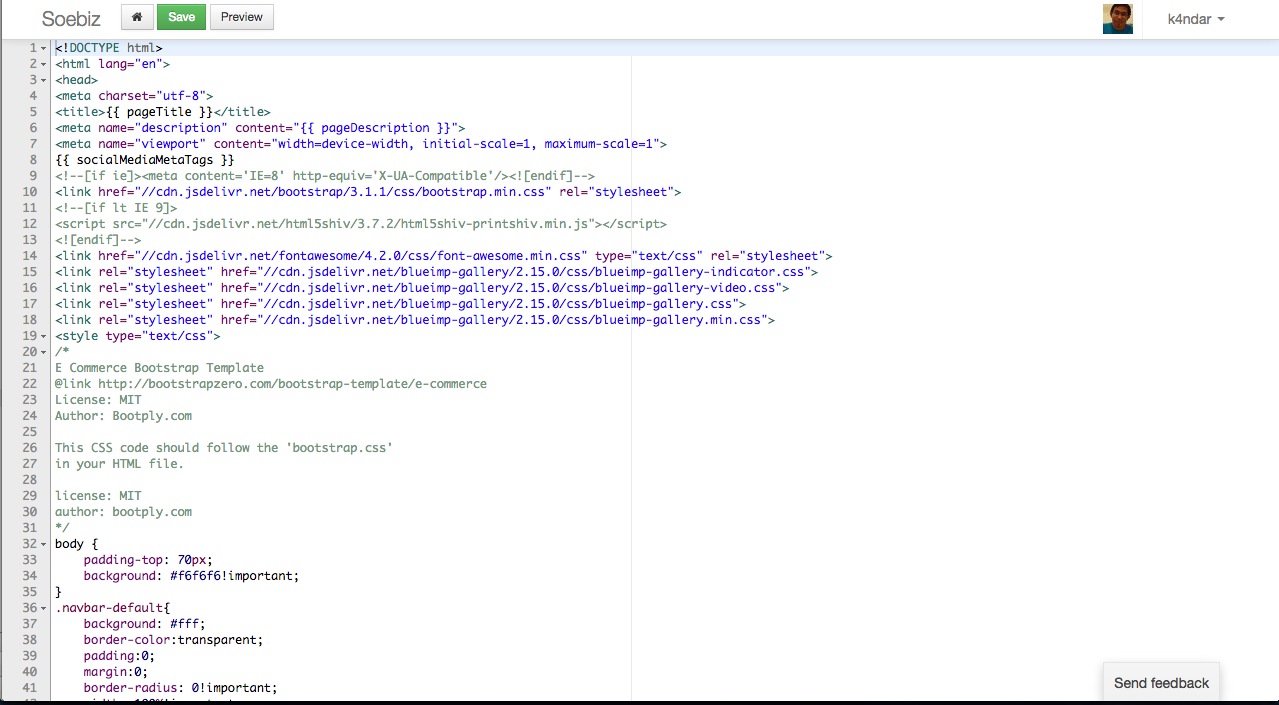Screen dimensions: 1279x705
Task: Click the 'border-radius: 0!important;' line
Action: pyautogui.click(x=181, y=688)
